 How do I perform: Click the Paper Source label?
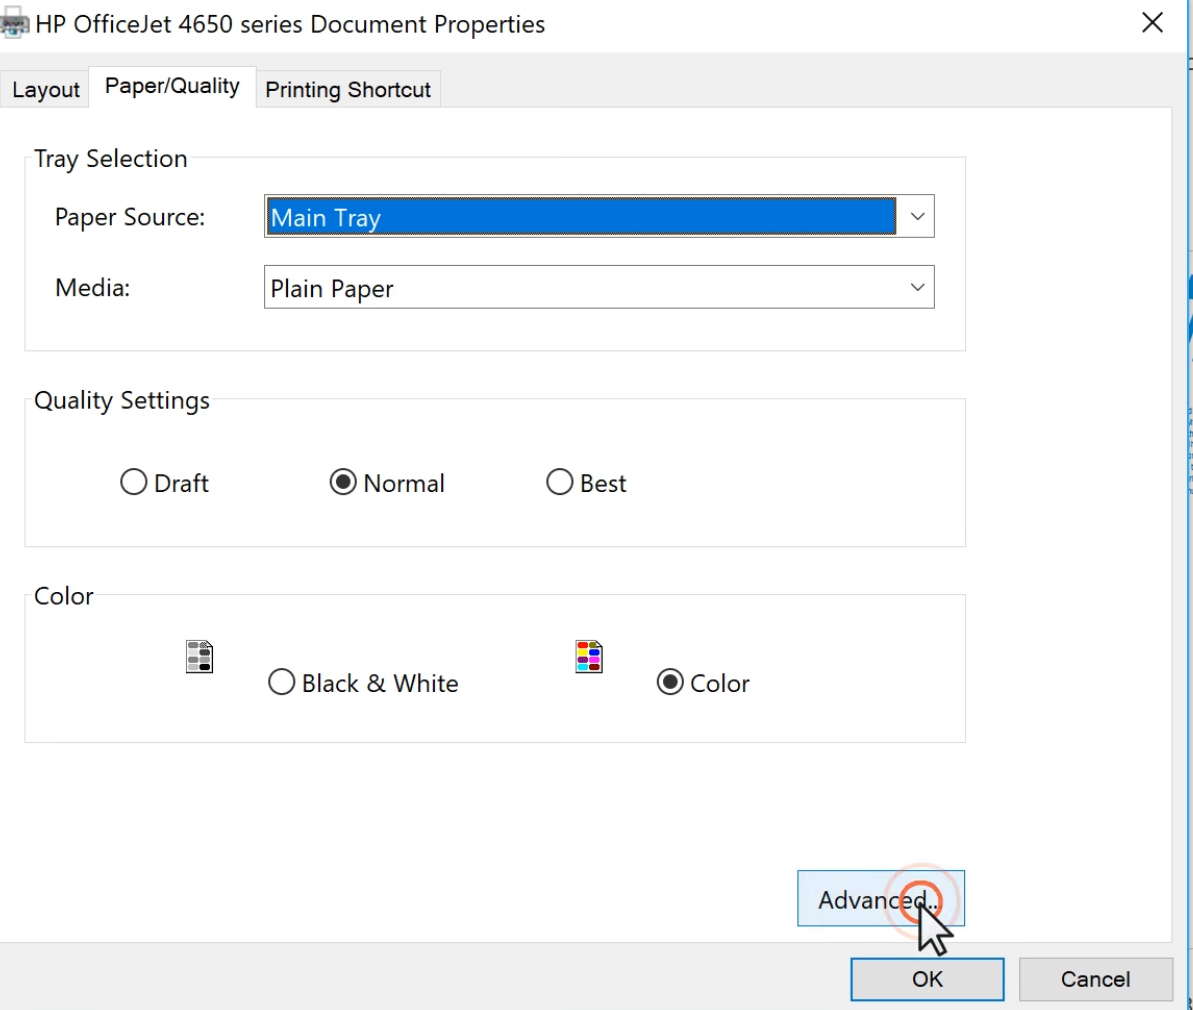coord(130,217)
